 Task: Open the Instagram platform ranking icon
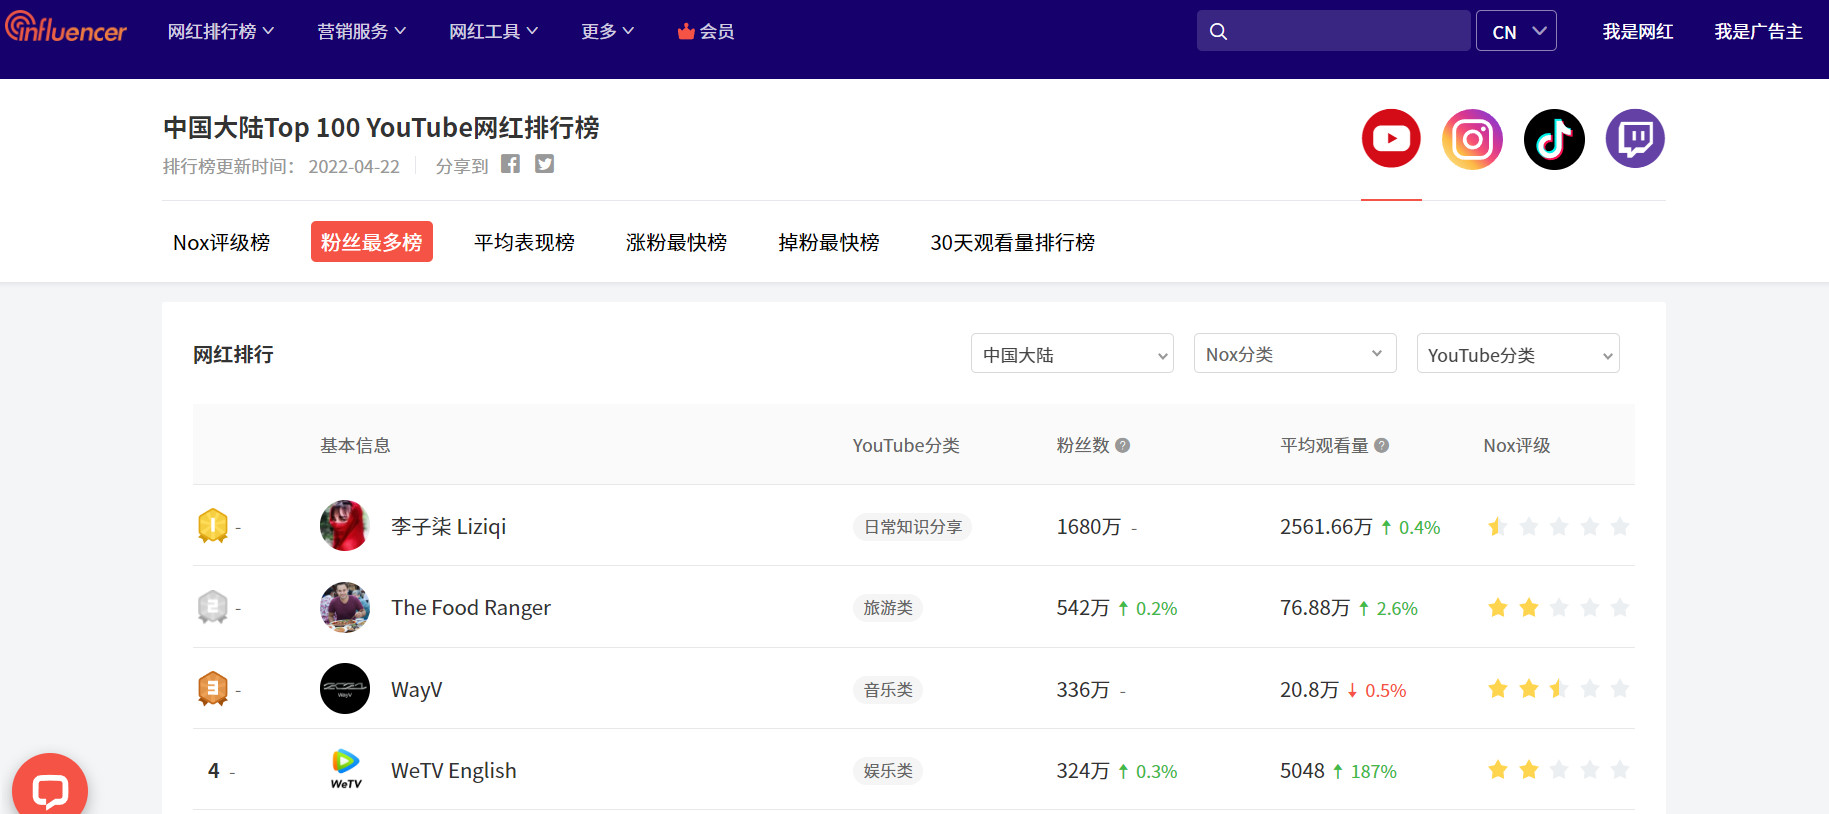(1472, 139)
